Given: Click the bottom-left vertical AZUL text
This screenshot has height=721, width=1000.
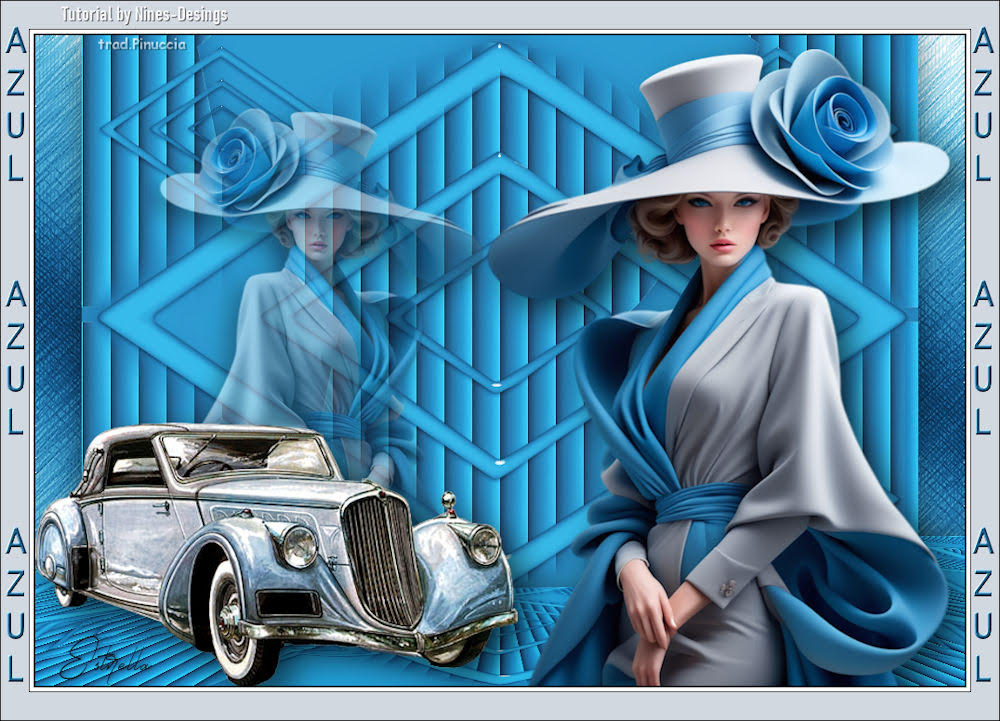Looking at the screenshot, I should pyautogui.click(x=16, y=605).
